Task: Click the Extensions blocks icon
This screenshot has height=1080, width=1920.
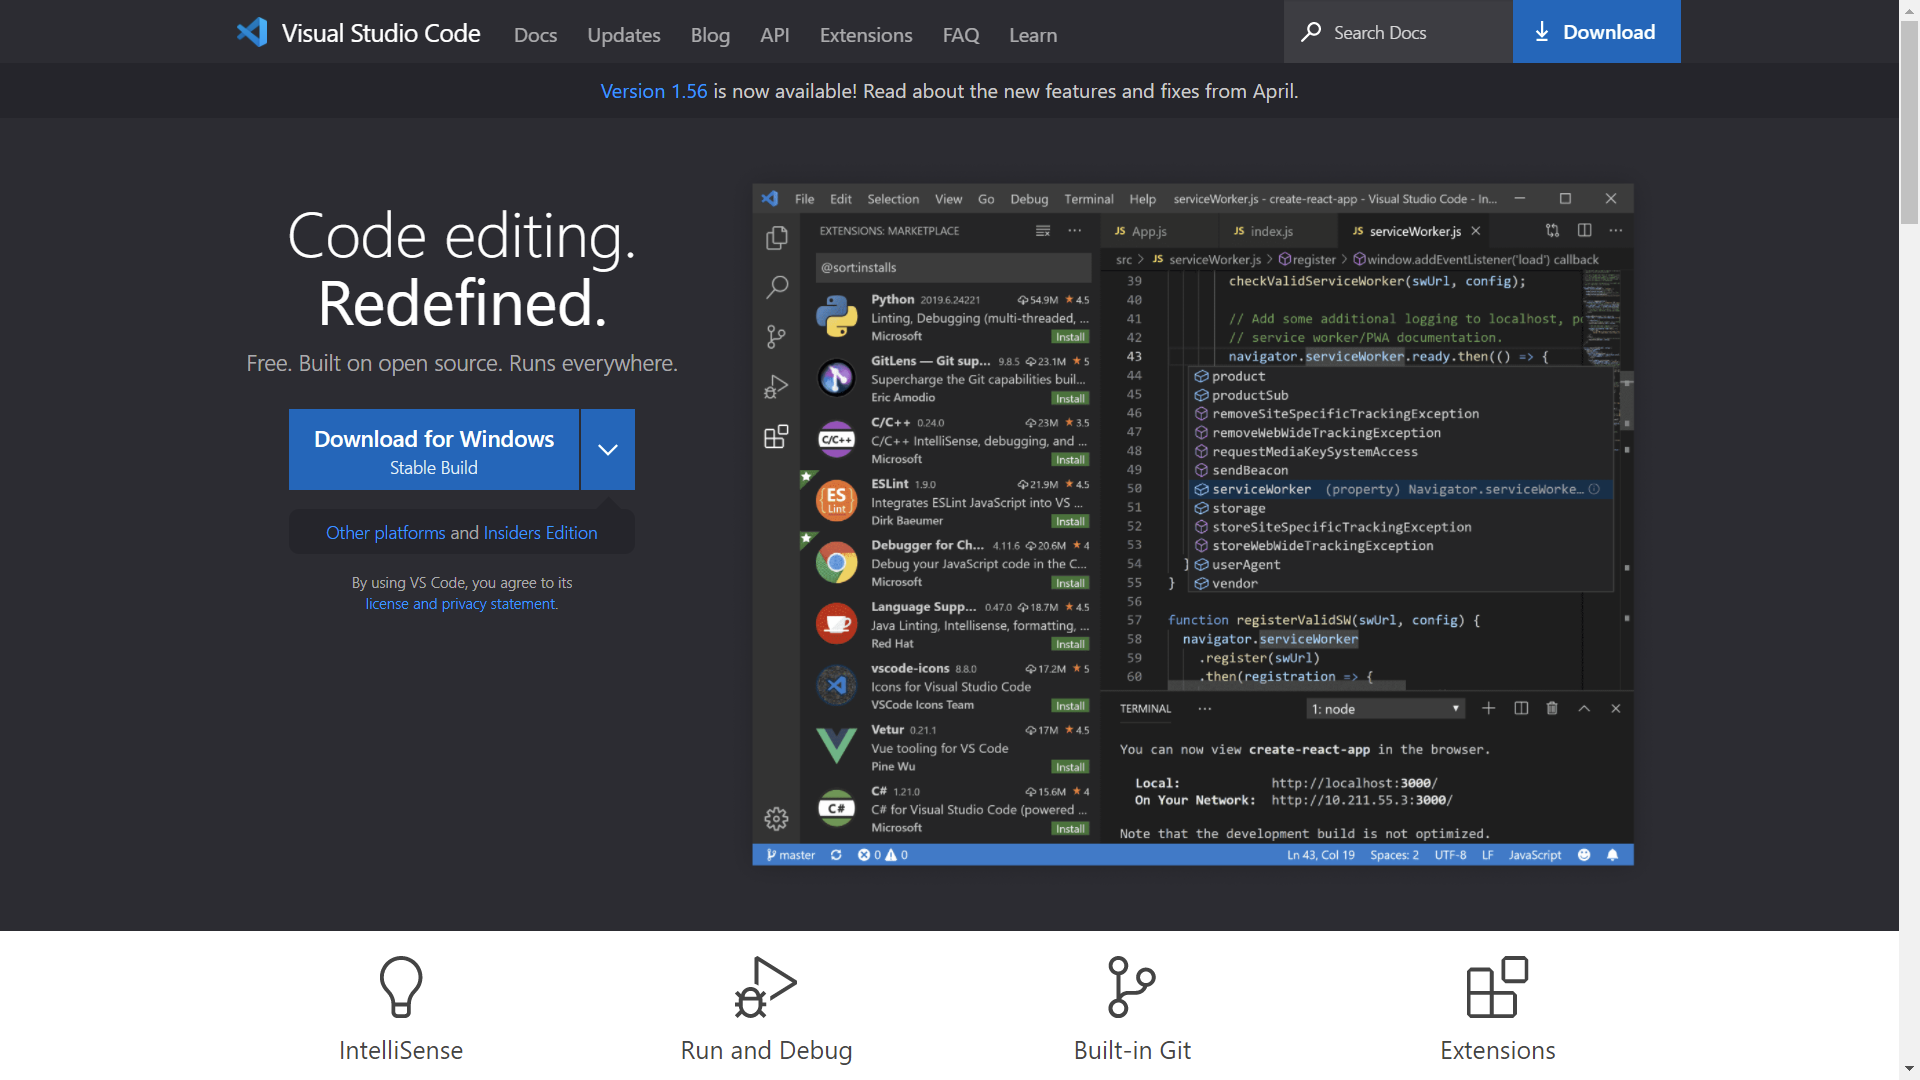Action: pos(1497,986)
